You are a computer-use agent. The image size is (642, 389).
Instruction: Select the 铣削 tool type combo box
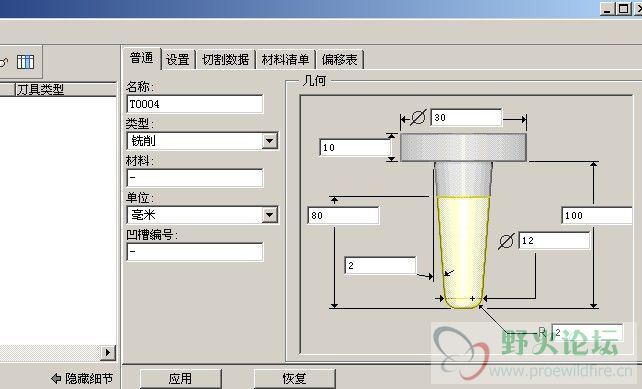click(x=203, y=141)
